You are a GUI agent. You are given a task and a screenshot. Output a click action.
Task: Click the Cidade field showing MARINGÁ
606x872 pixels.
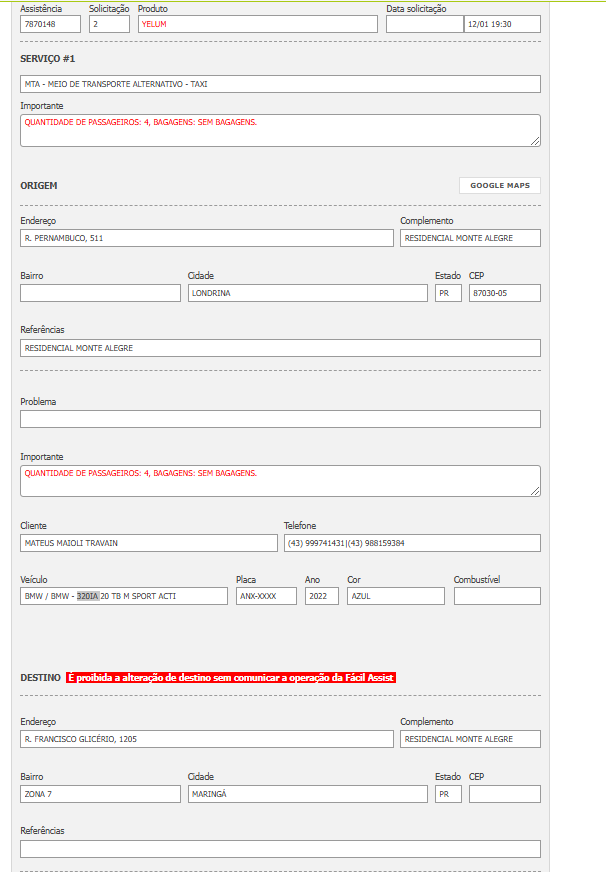pyautogui.click(x=307, y=794)
